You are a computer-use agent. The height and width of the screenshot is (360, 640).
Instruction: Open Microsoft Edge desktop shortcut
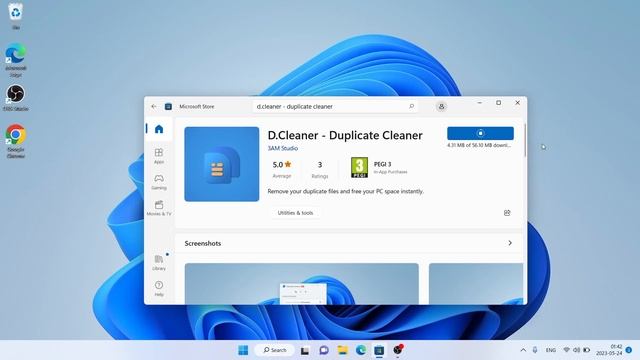pyautogui.click(x=16, y=60)
